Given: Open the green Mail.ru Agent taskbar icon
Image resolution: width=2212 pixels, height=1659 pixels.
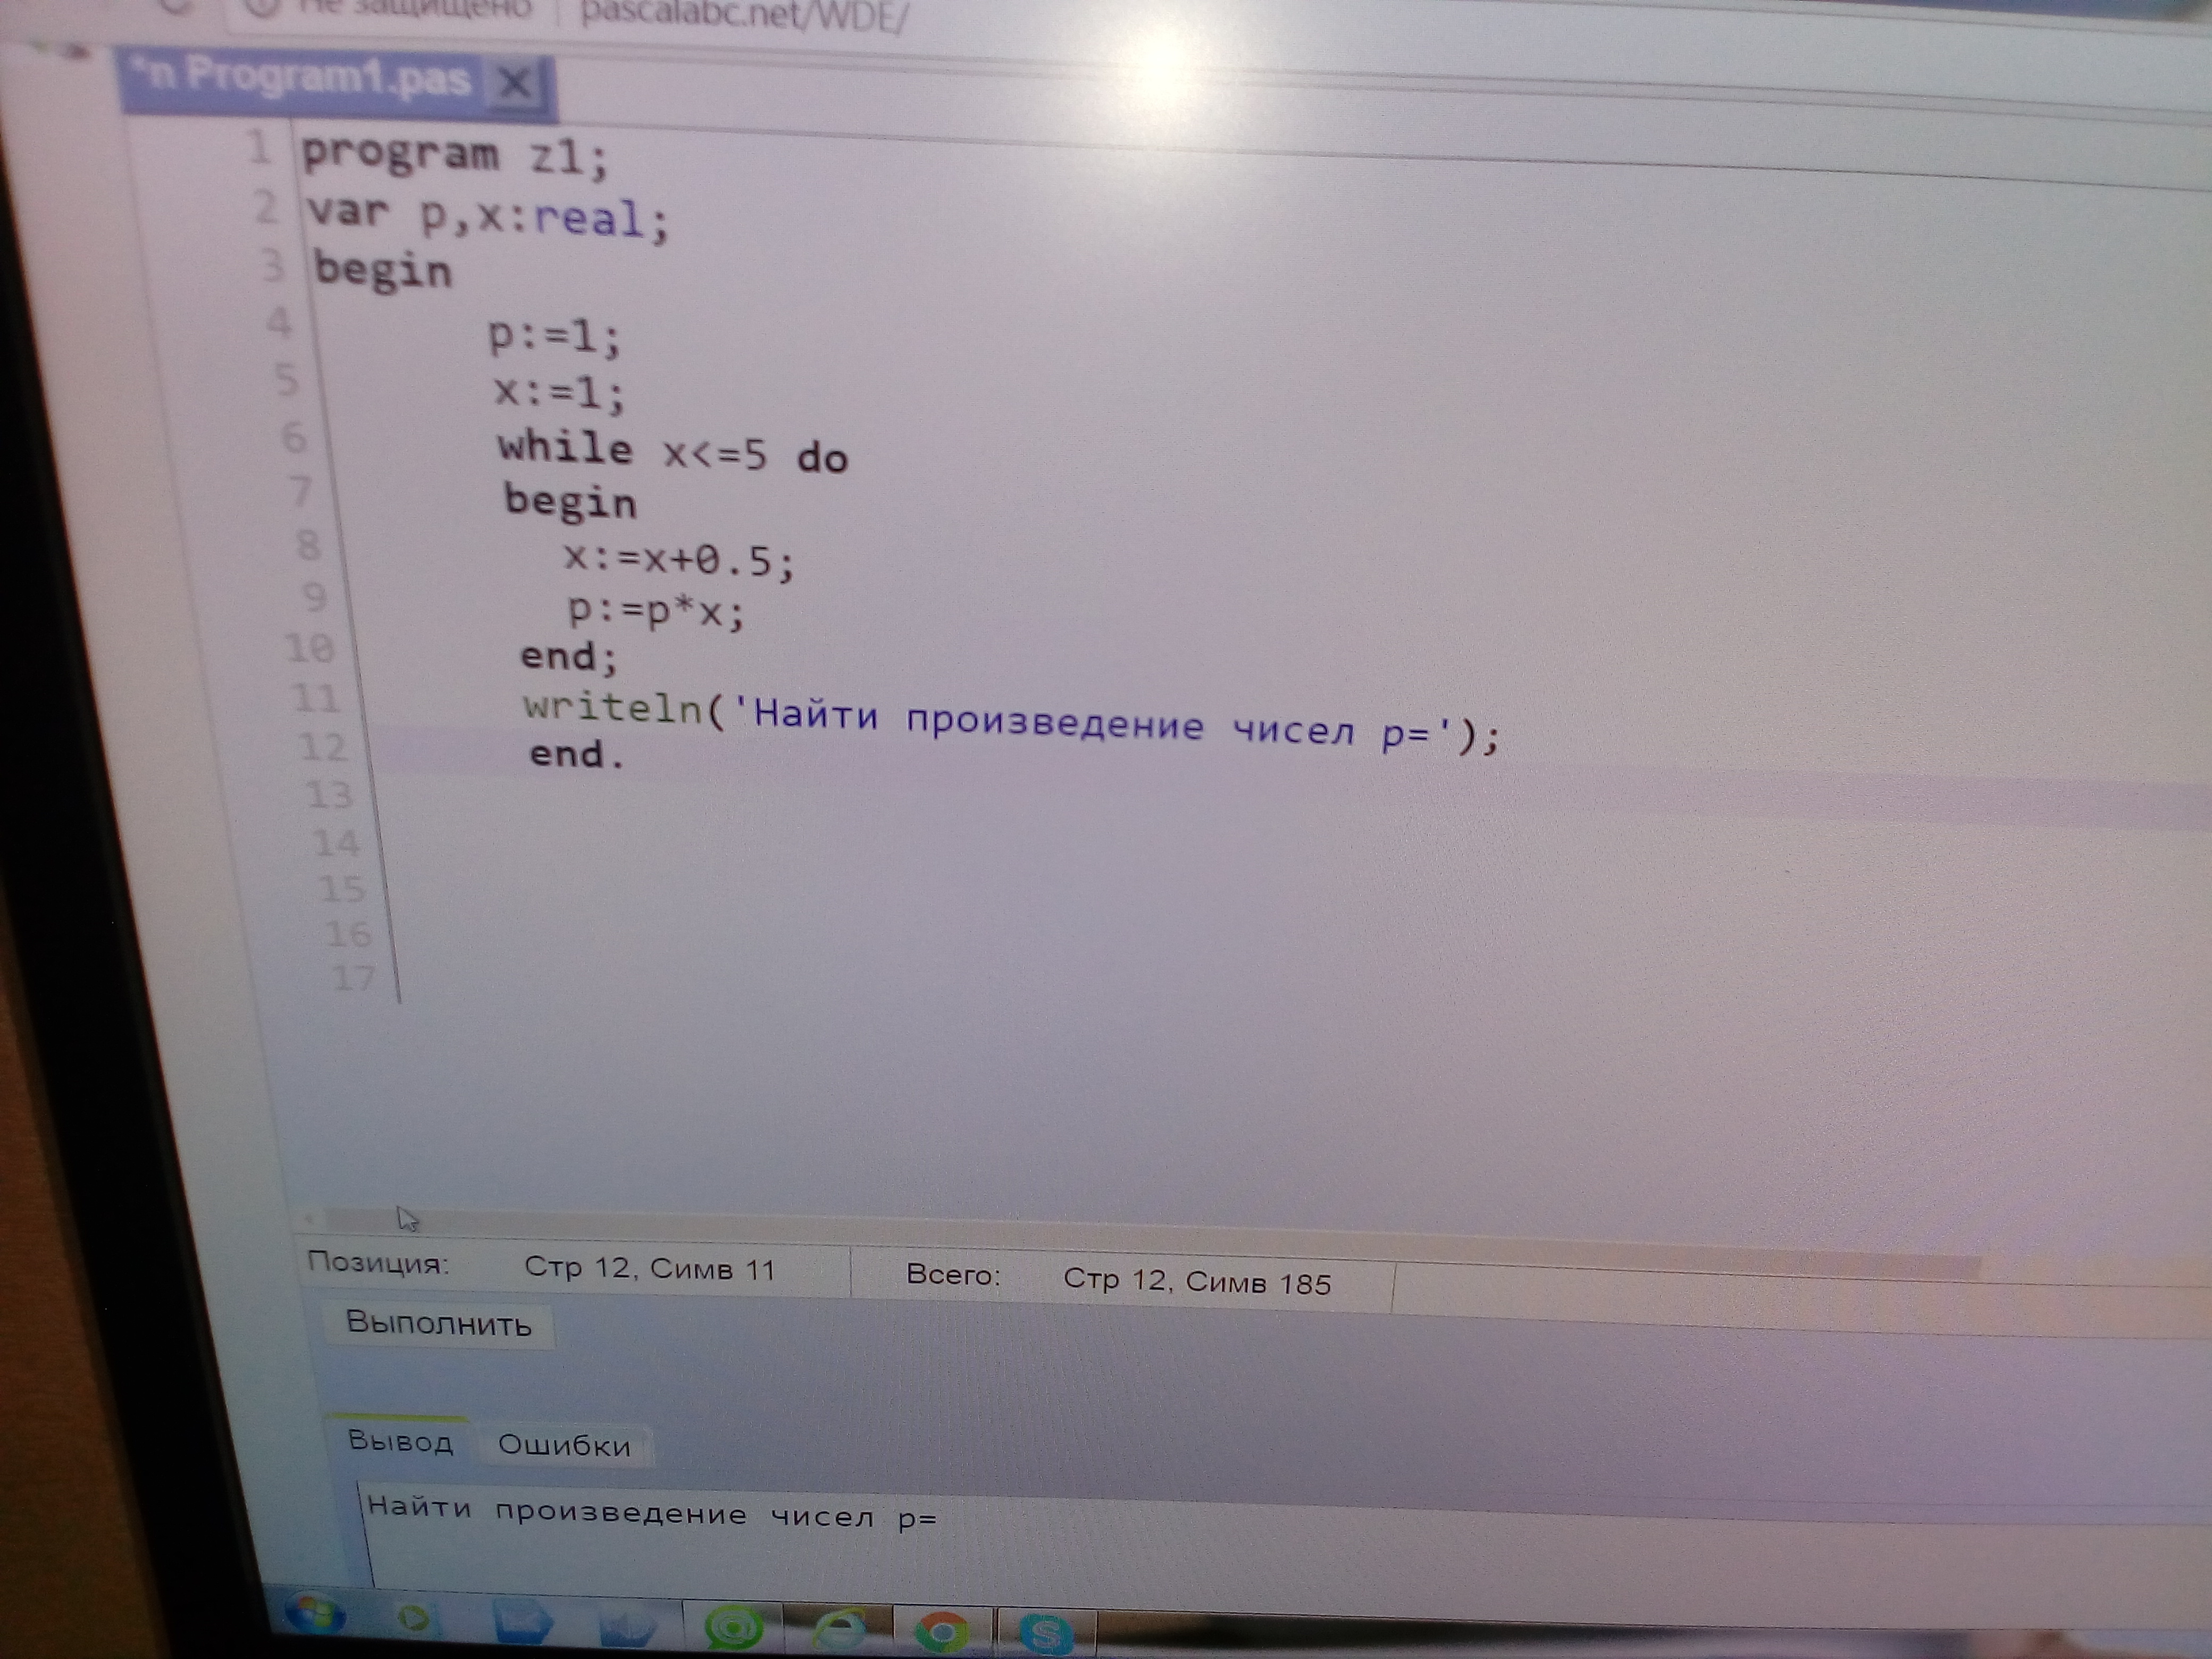Looking at the screenshot, I should point(734,1628).
